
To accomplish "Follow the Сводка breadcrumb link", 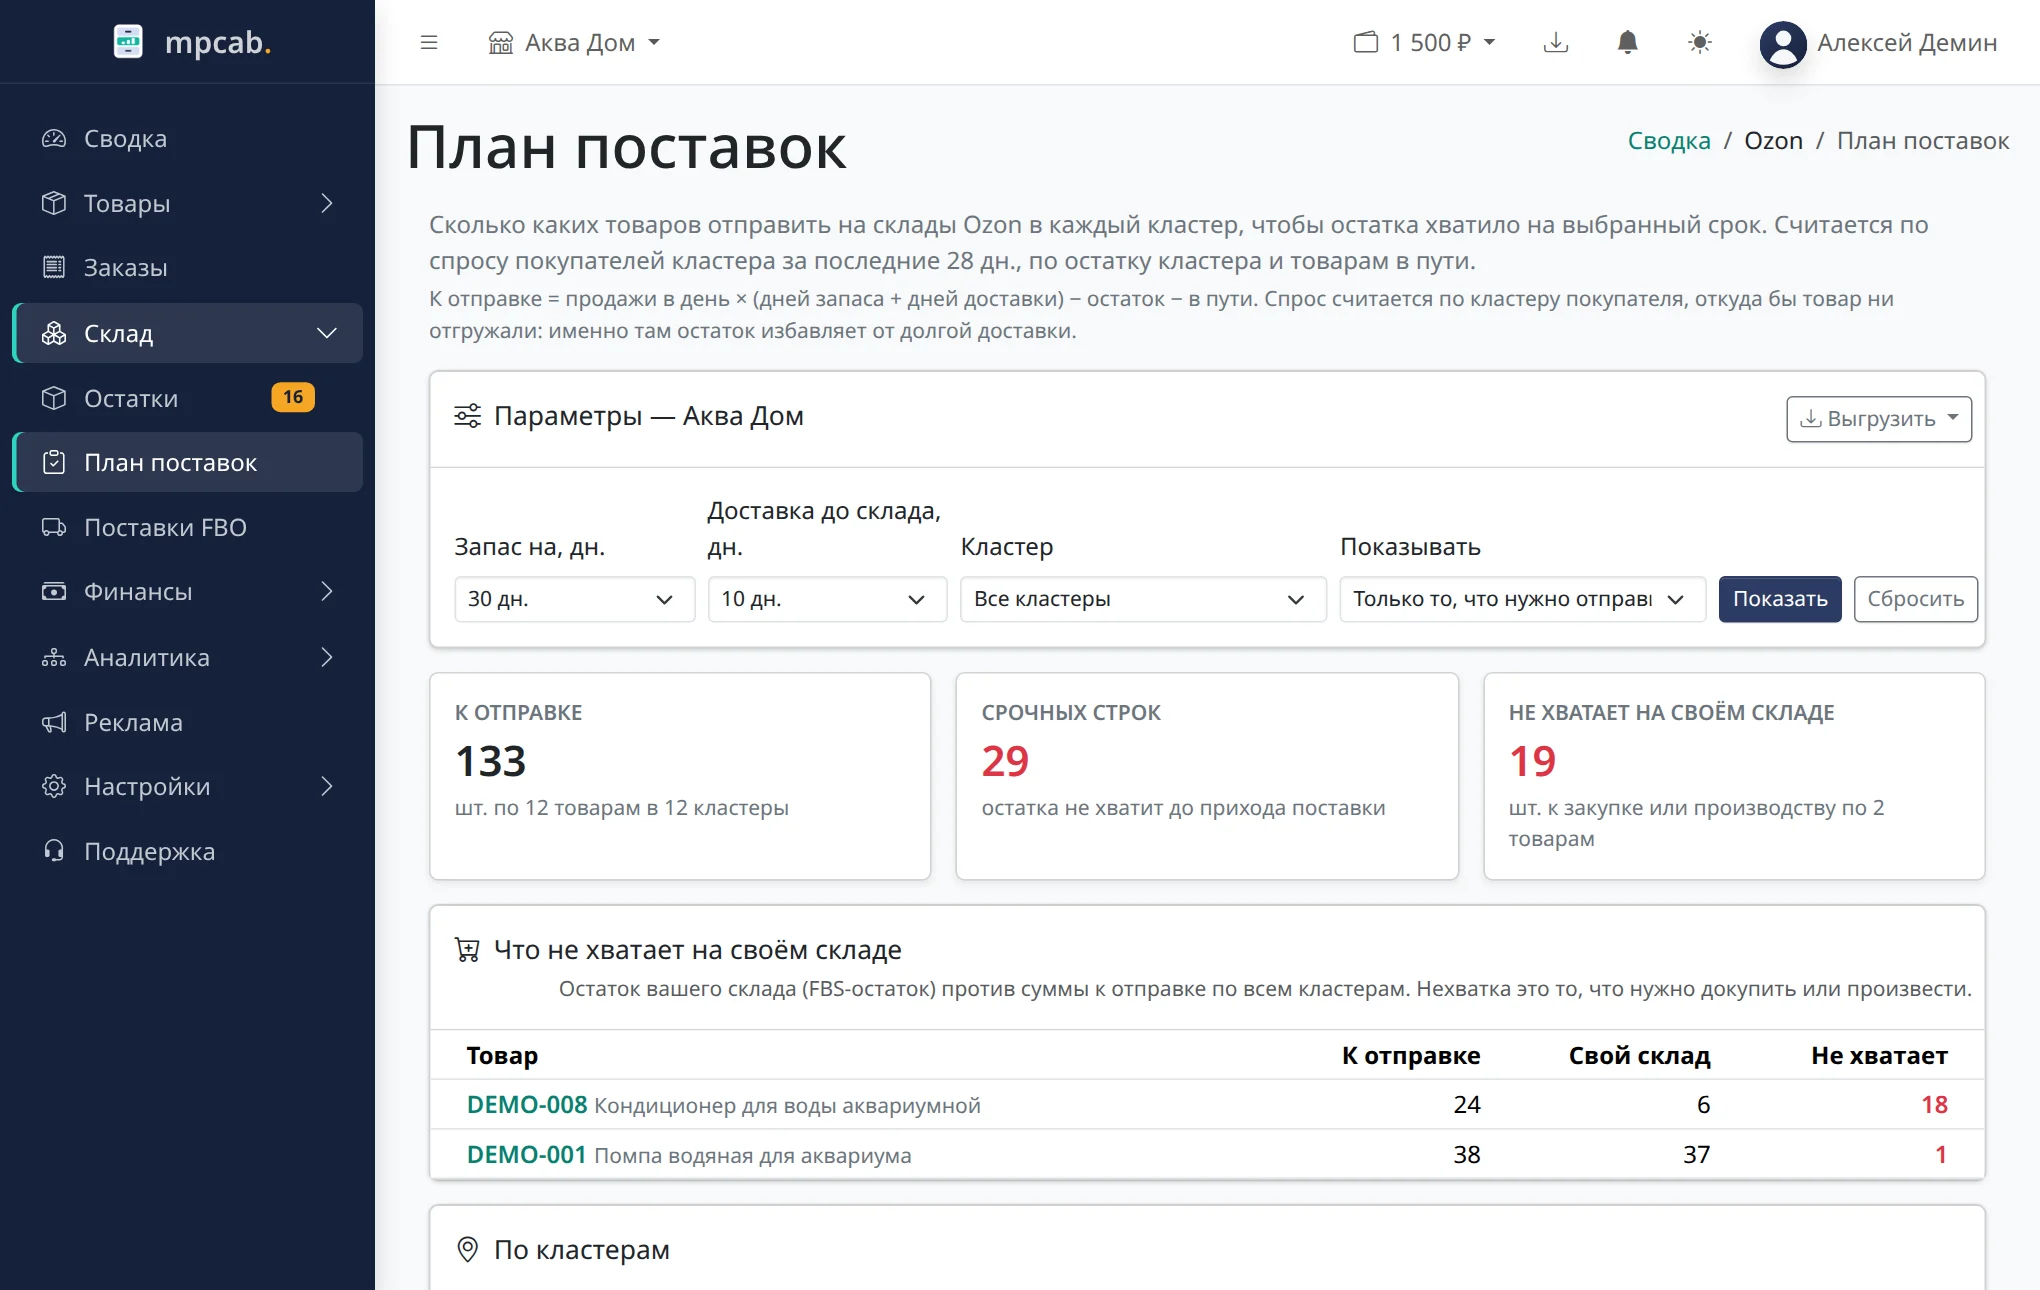I will (x=1669, y=140).
